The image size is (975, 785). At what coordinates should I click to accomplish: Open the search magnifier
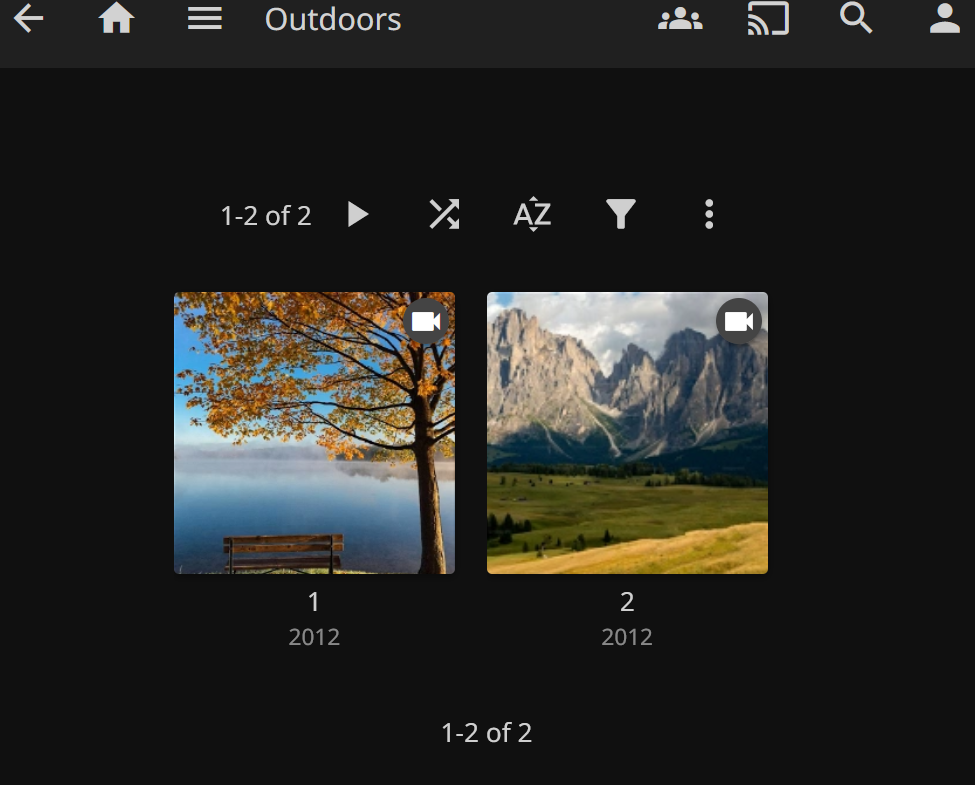[856, 19]
